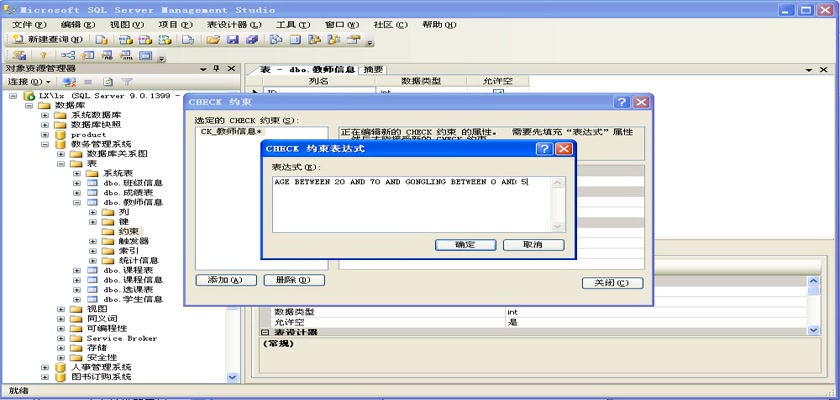840x400 pixels.
Task: Click the Summary page toolbar icon
Action: [295, 40]
